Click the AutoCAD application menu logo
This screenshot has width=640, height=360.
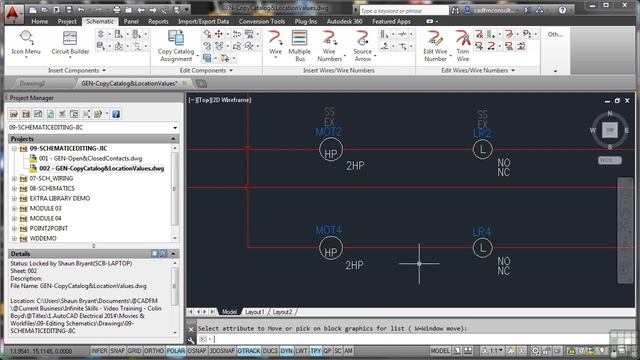pos(14,13)
